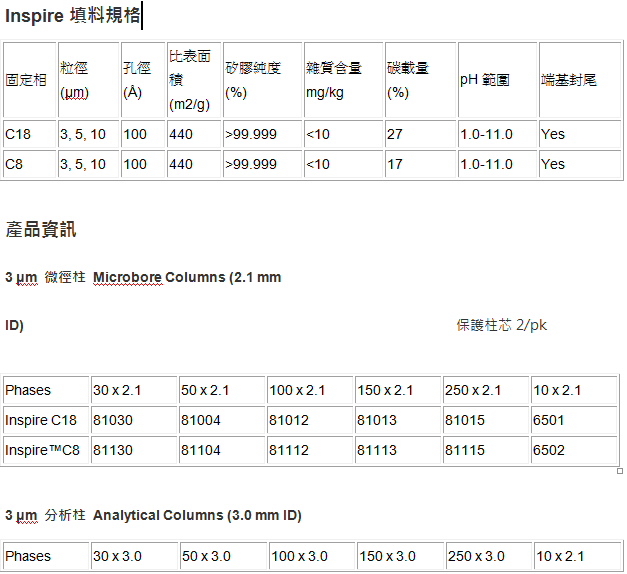Click the '粒徑 (µm)' header cell
This screenshot has width=627, height=574.
(x=89, y=80)
